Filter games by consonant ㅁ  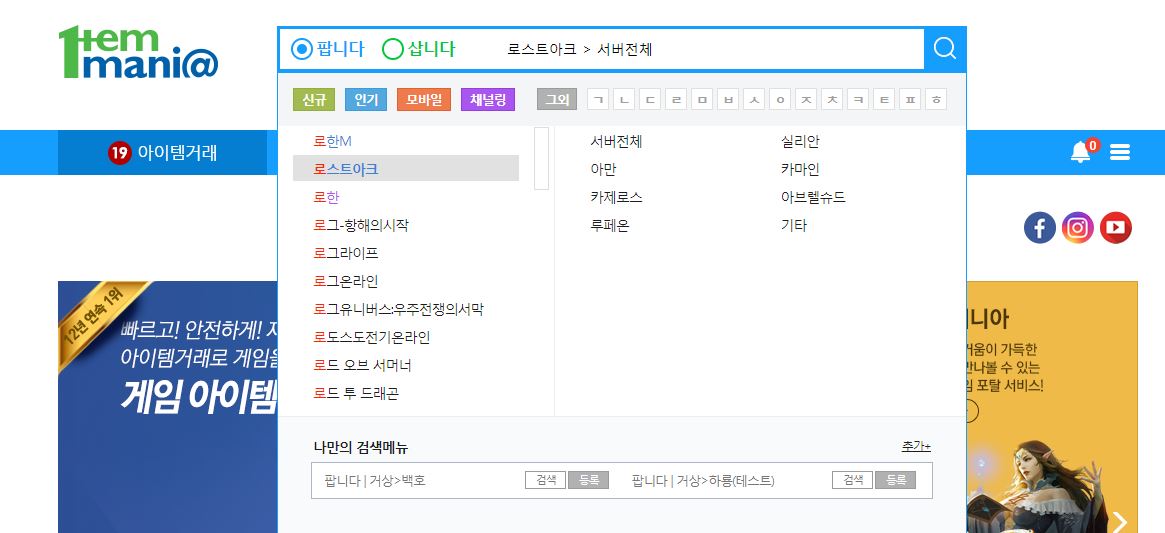tap(702, 100)
